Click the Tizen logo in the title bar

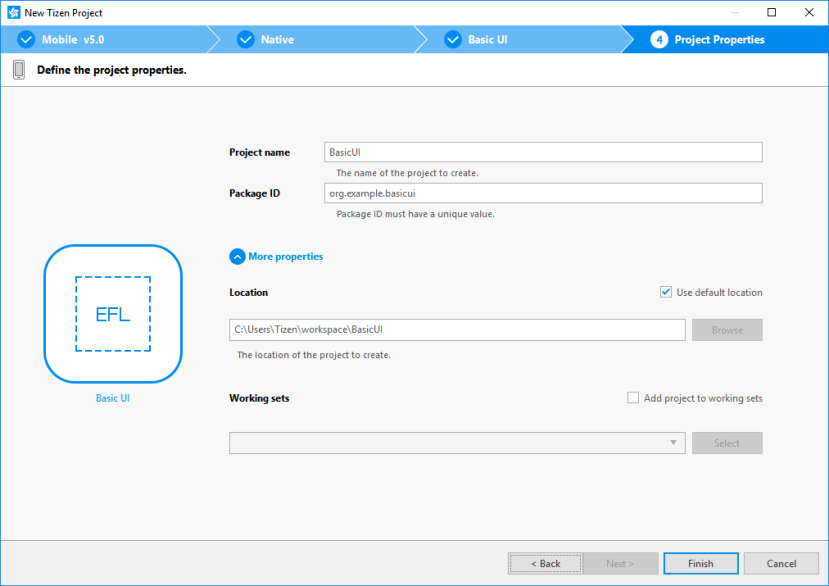(x=13, y=12)
